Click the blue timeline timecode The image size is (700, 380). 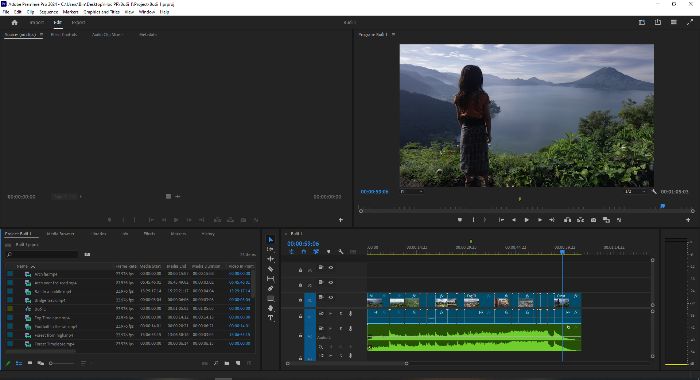pyautogui.click(x=303, y=244)
